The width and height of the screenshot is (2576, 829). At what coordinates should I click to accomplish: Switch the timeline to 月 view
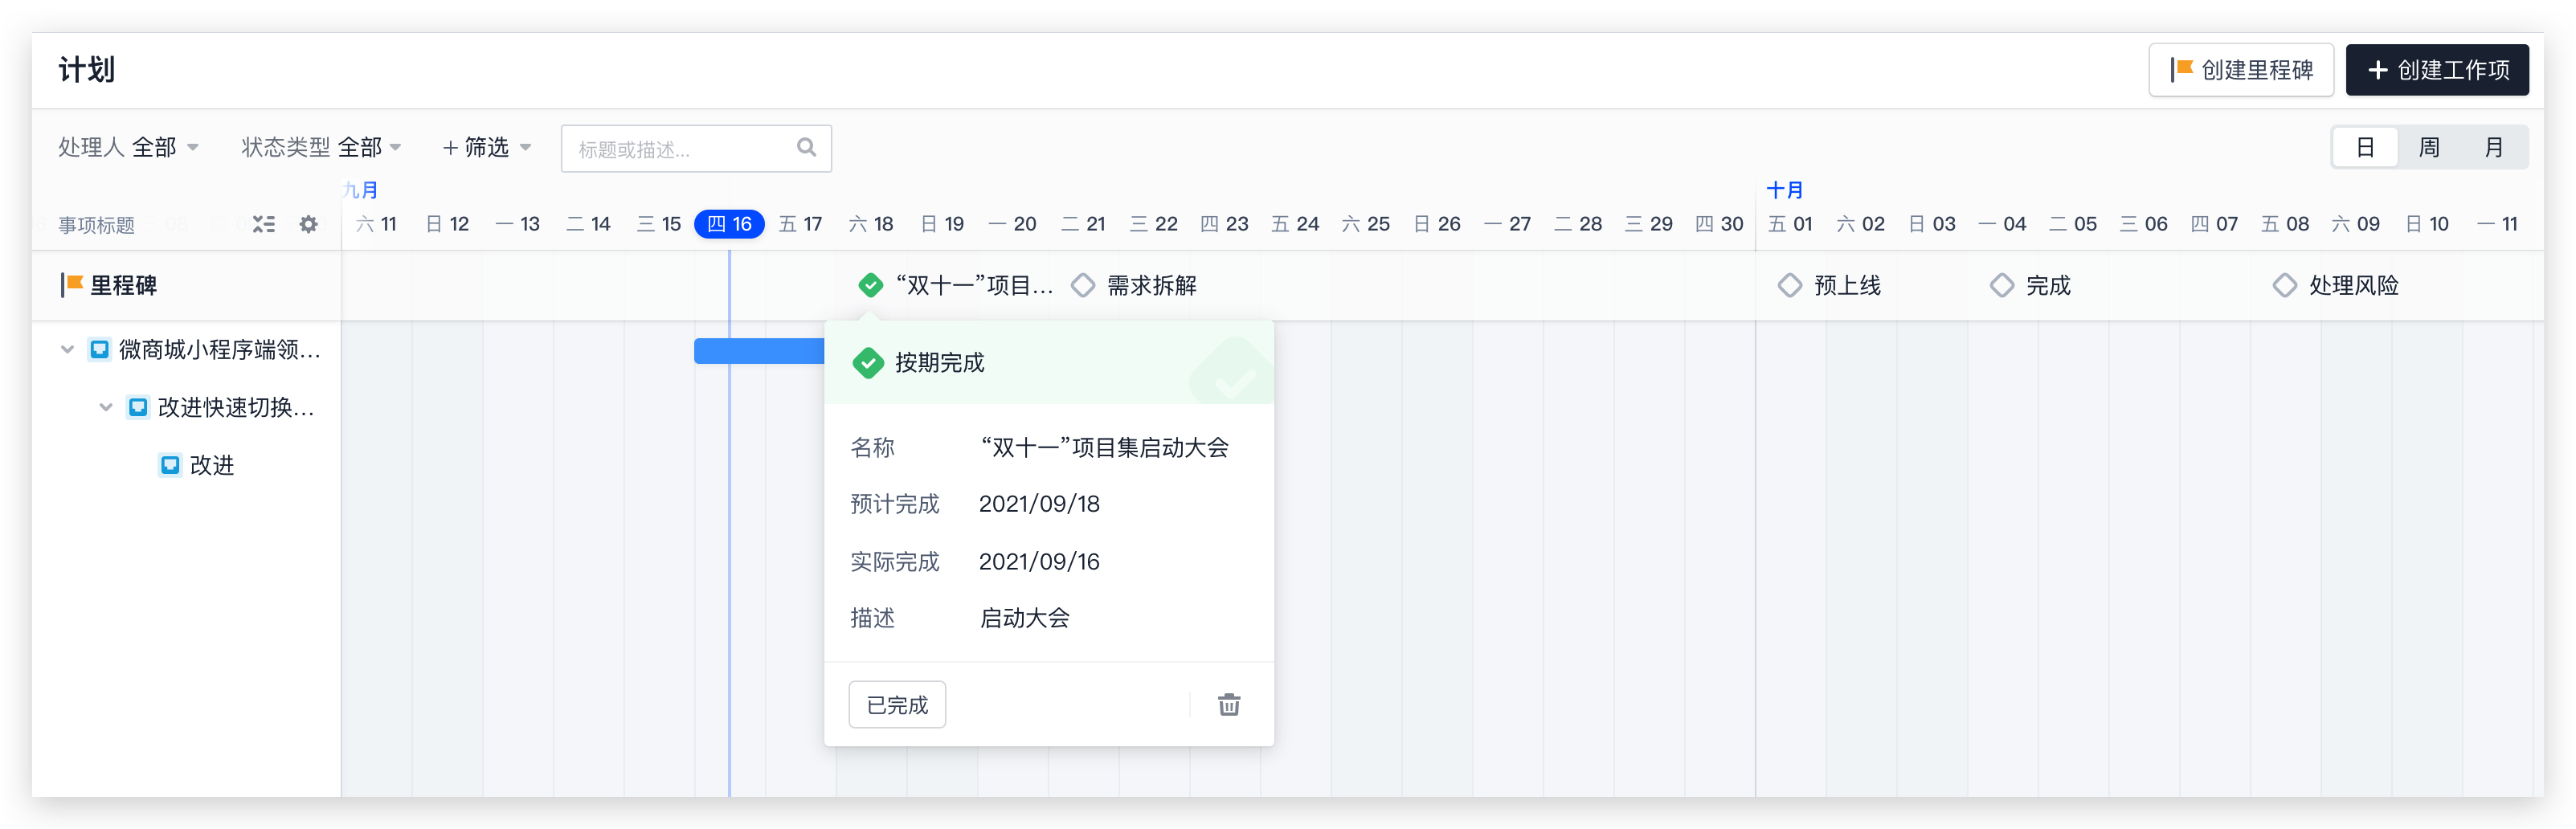(x=2493, y=147)
